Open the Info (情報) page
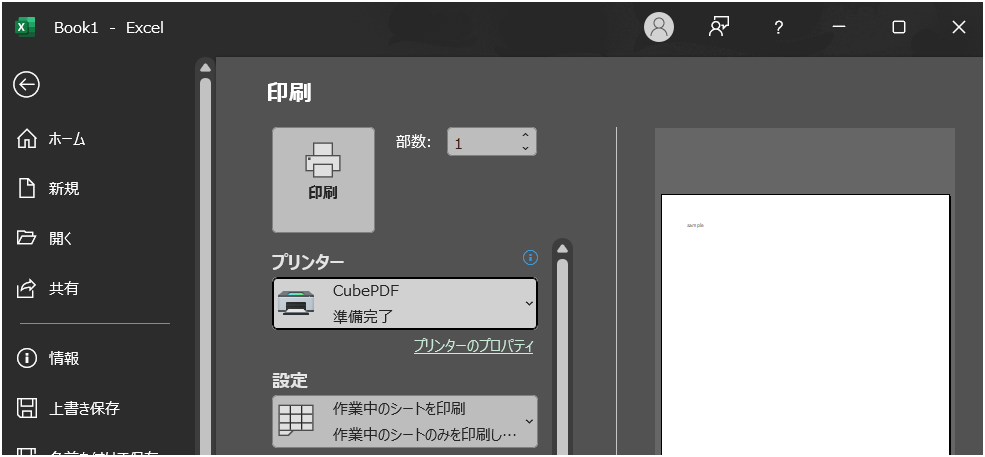Screen dimensions: 985x457 point(63,358)
